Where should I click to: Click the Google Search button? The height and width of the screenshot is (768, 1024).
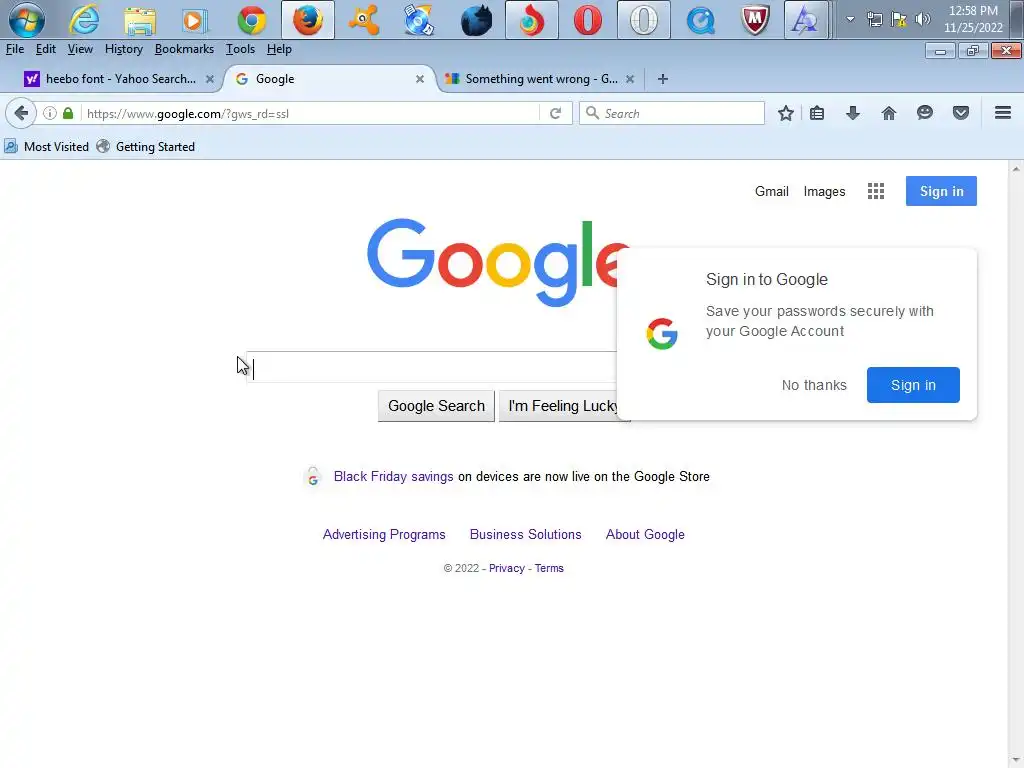[x=436, y=406]
